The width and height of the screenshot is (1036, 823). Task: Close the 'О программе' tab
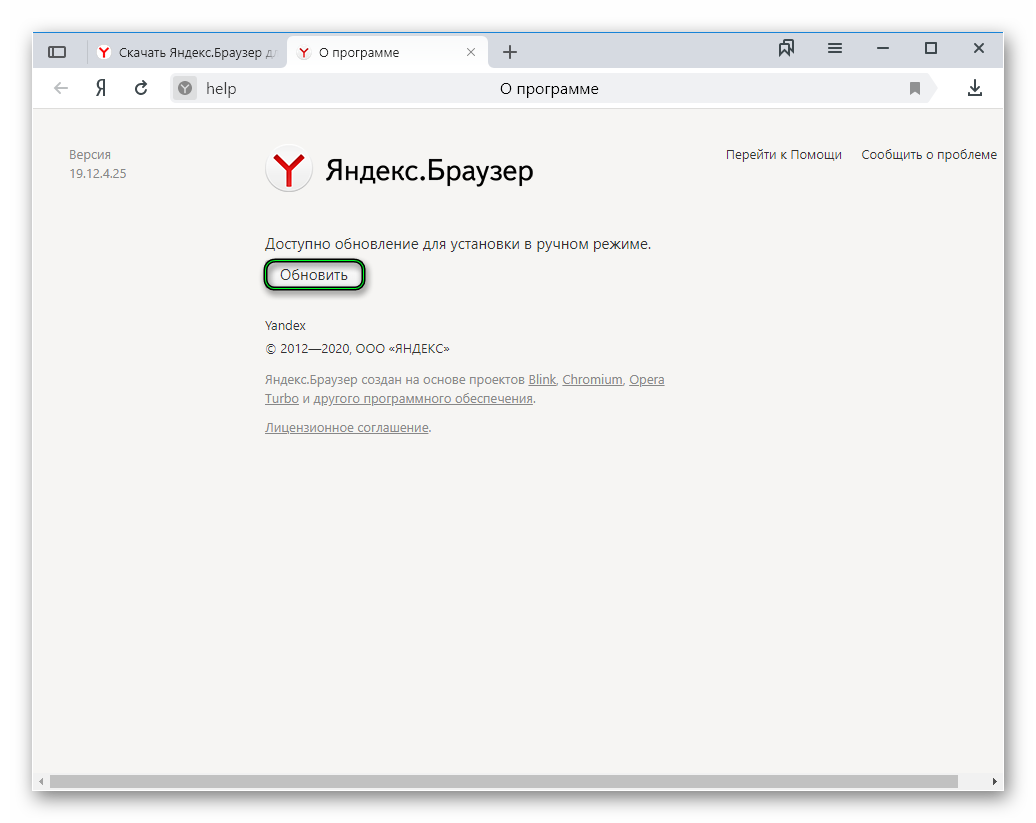click(470, 52)
